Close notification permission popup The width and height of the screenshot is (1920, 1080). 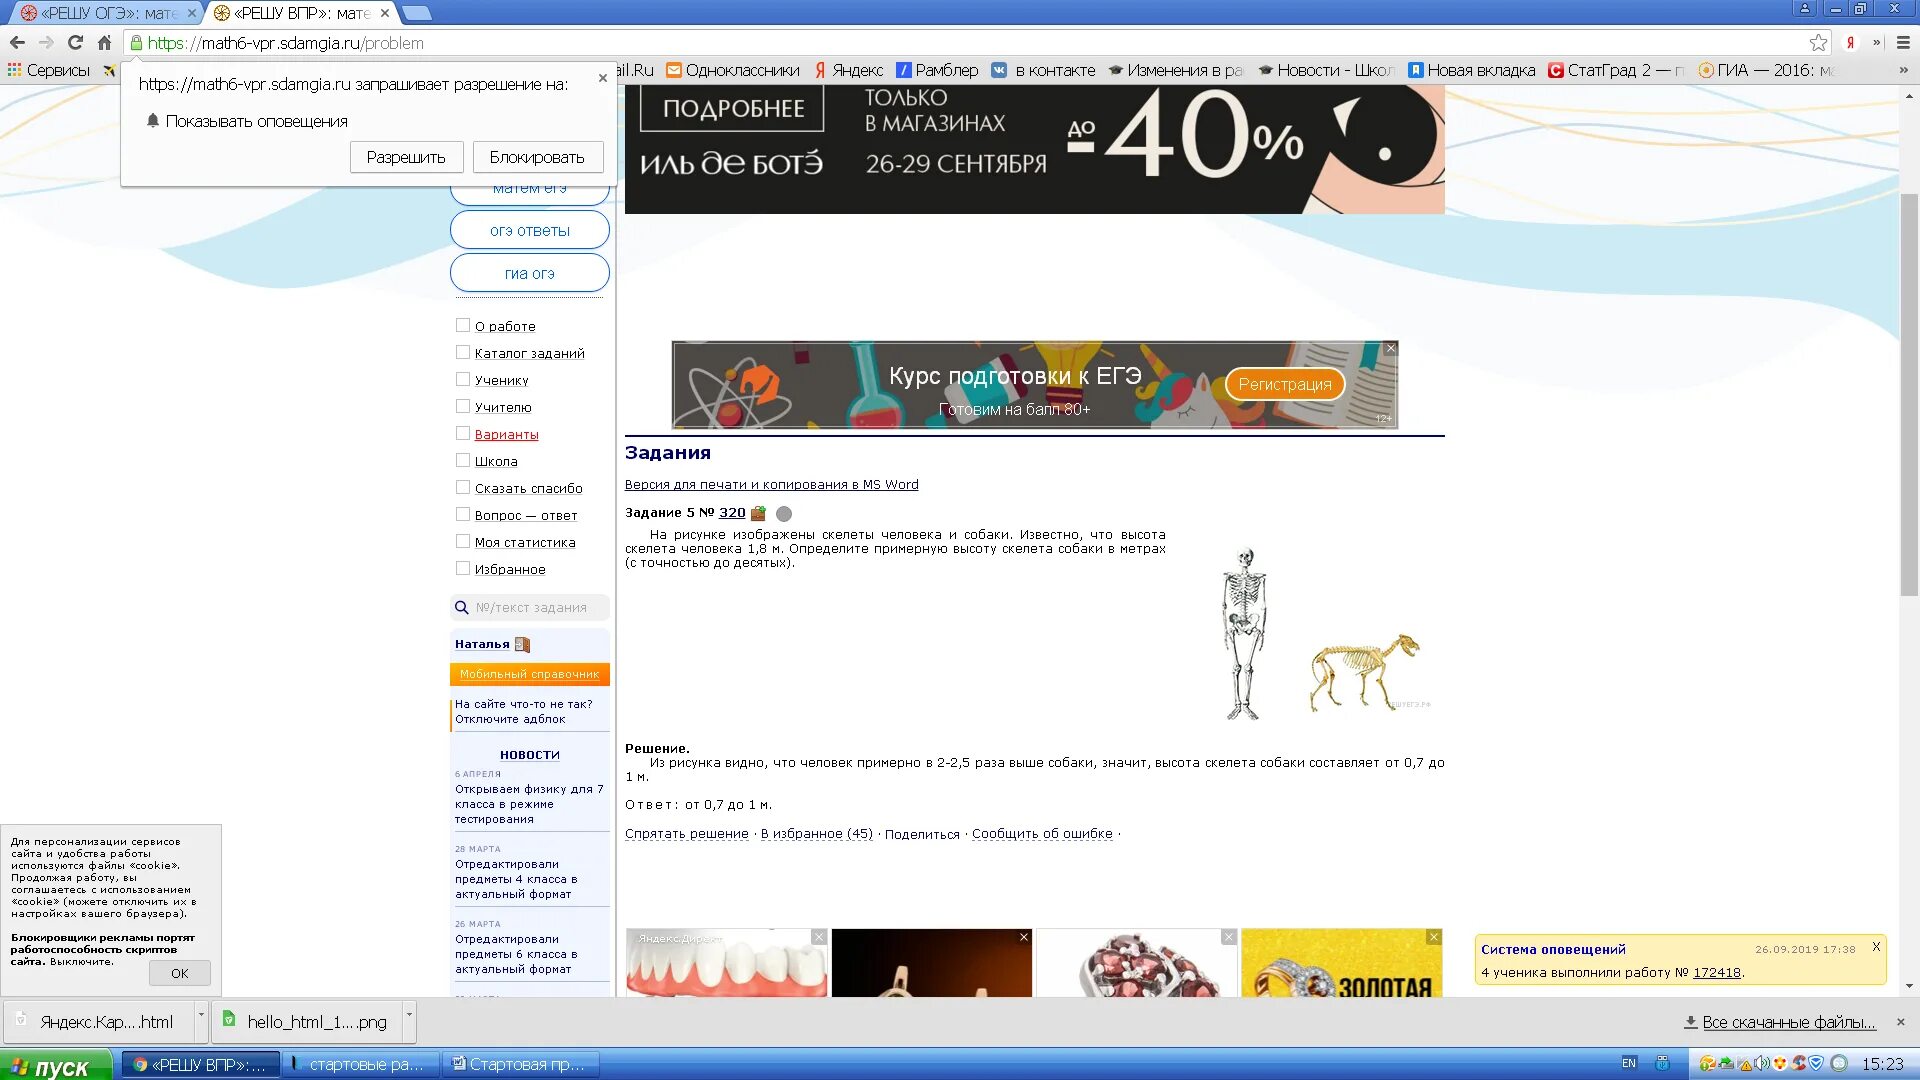click(602, 77)
